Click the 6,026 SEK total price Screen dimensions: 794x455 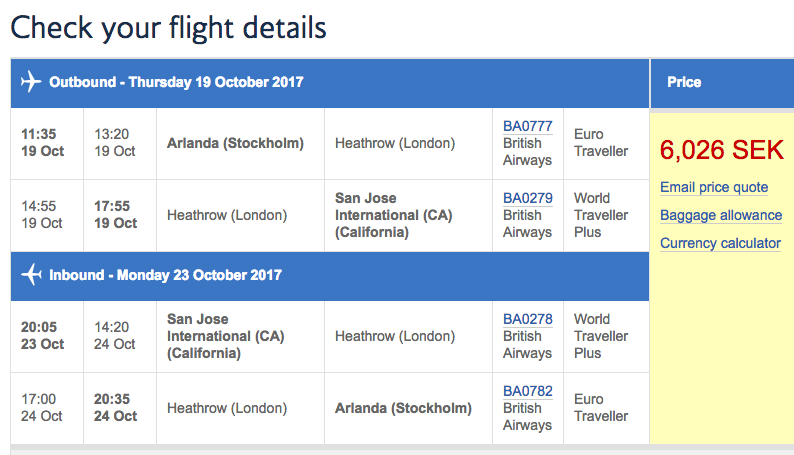click(x=722, y=150)
